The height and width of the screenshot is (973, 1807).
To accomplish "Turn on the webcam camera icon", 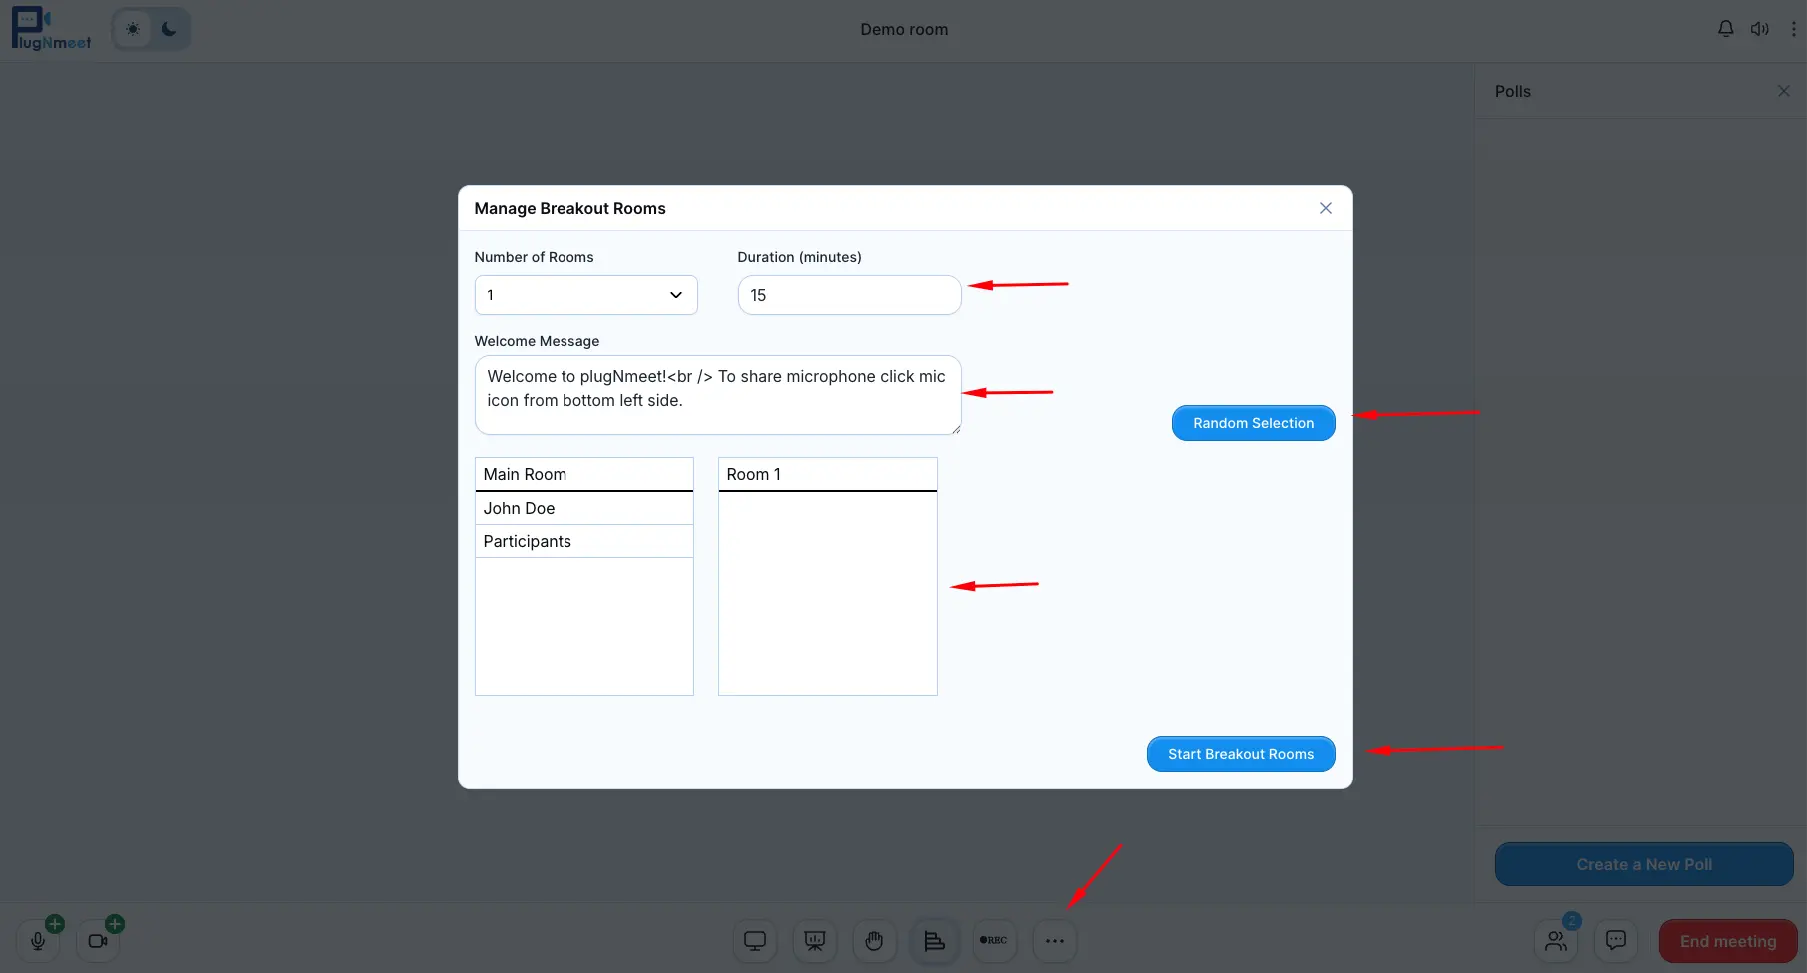I will point(98,941).
